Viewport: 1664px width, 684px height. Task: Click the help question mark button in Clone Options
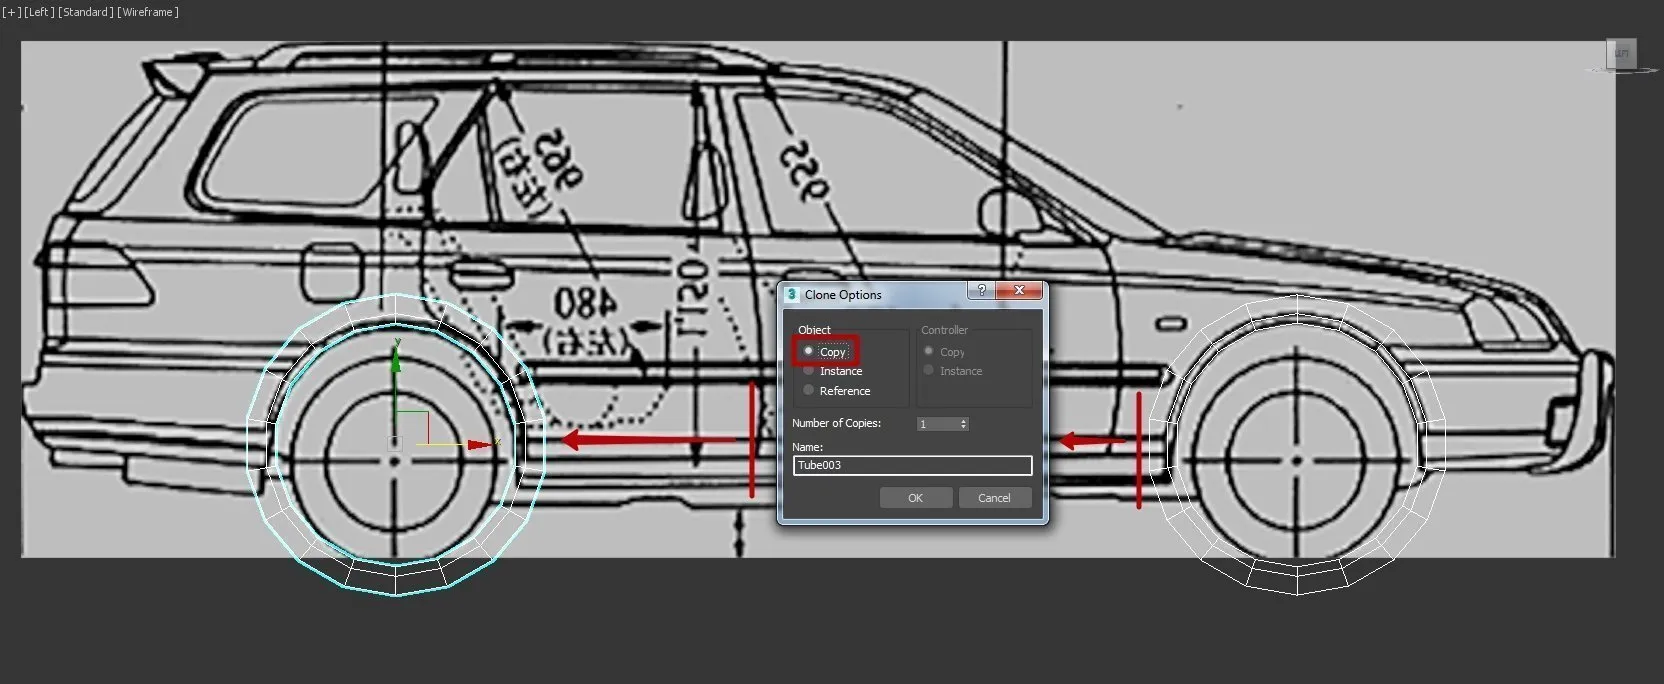tap(981, 290)
